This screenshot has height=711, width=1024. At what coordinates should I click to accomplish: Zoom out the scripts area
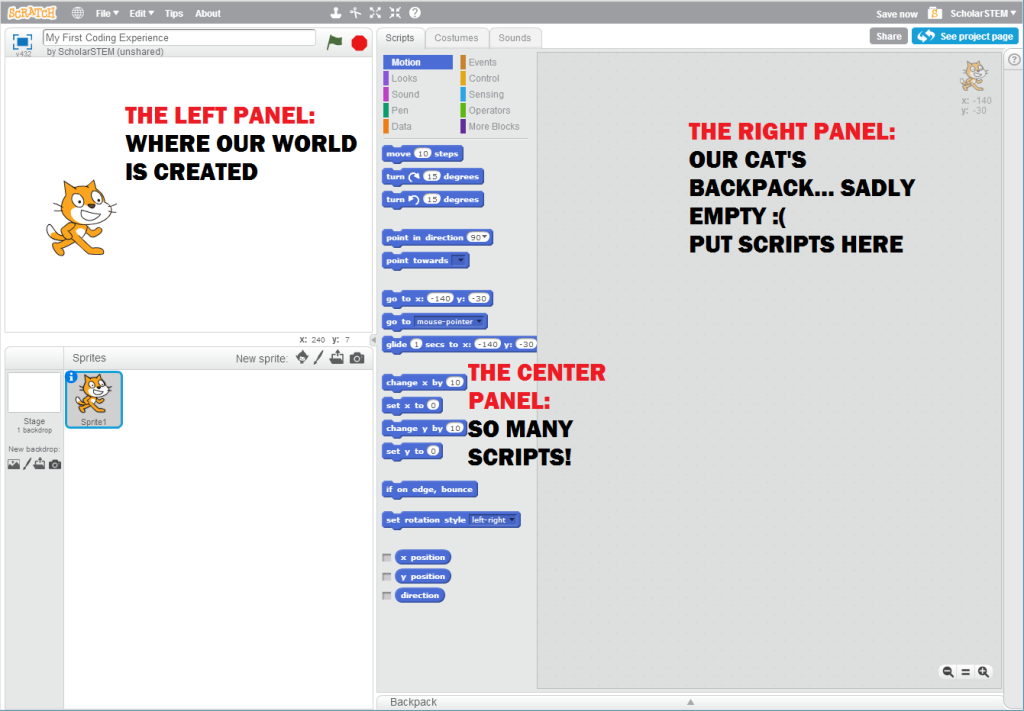pos(948,672)
